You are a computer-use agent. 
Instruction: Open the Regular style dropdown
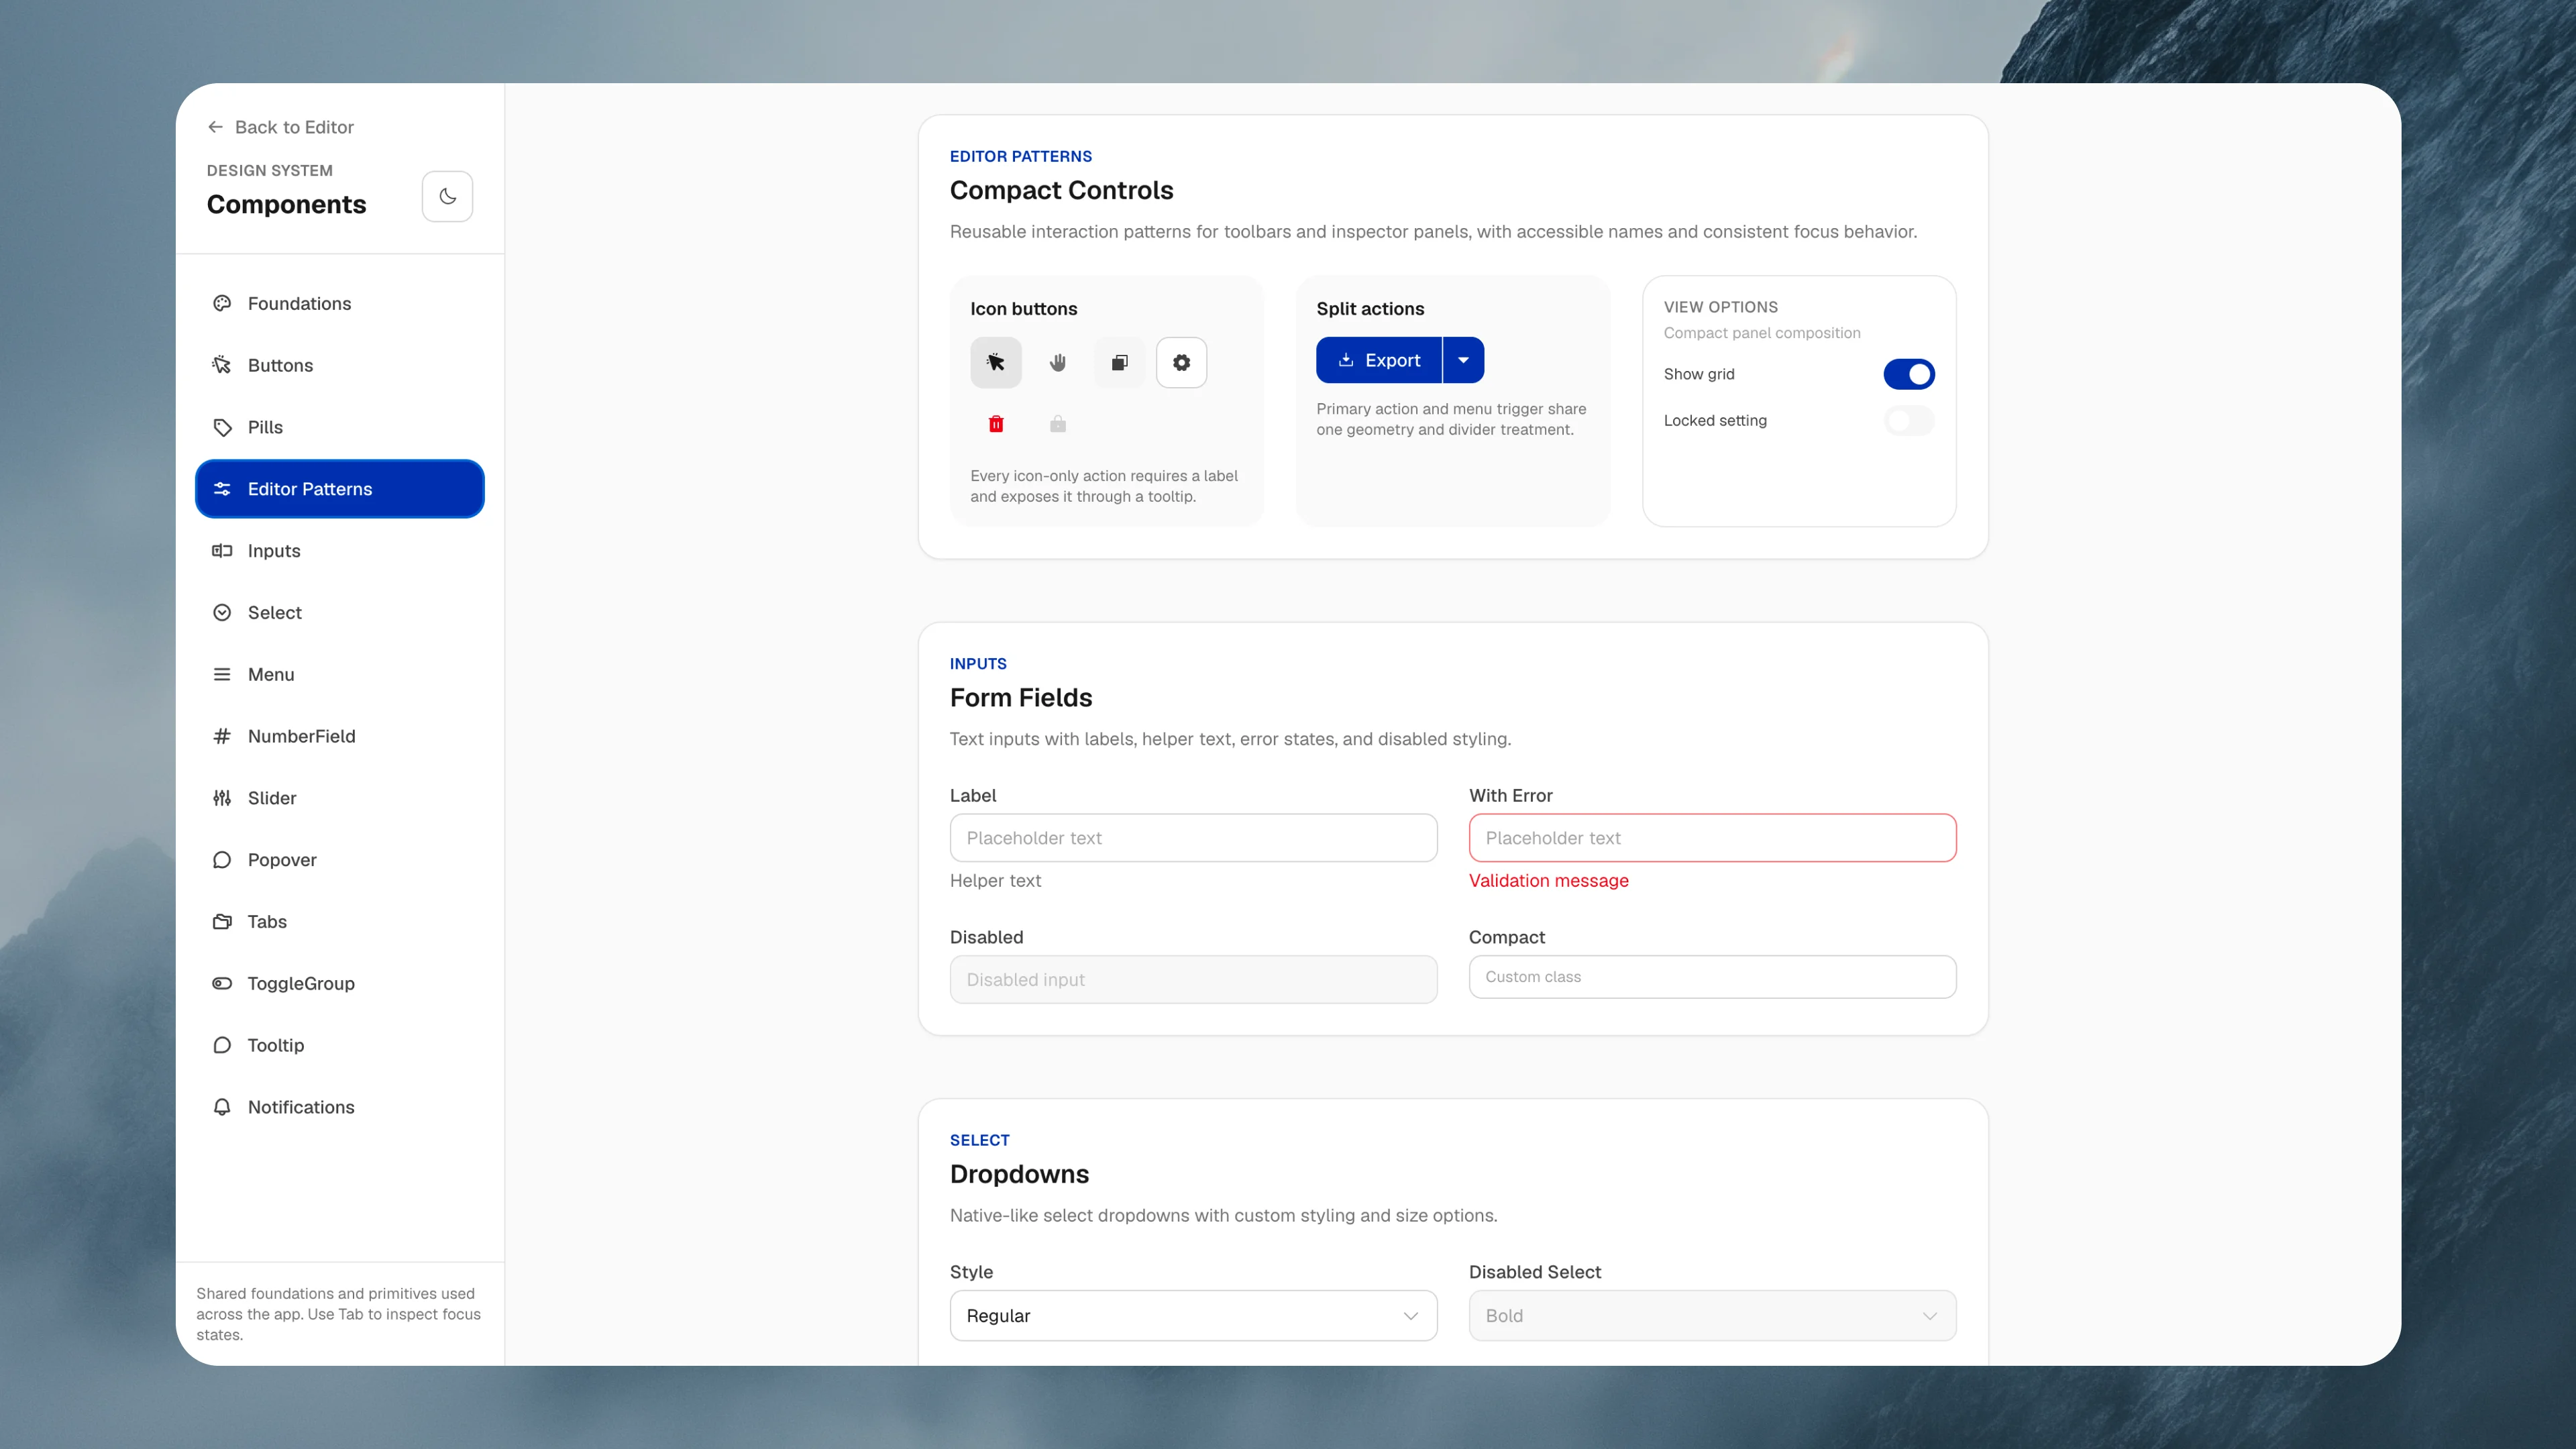click(x=1193, y=1315)
